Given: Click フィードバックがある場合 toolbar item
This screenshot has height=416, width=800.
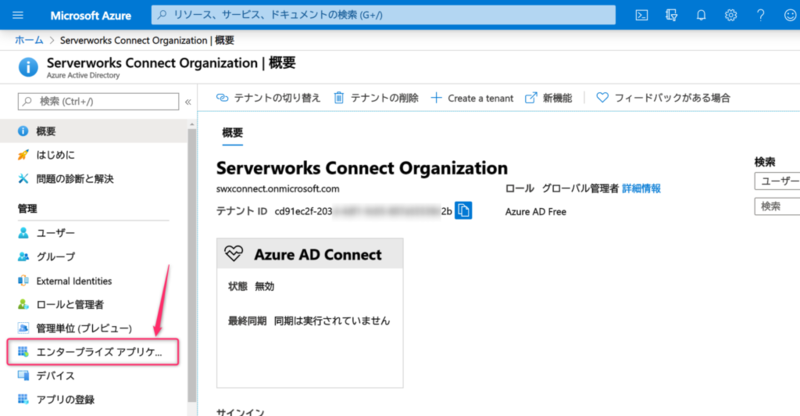Looking at the screenshot, I should [x=663, y=98].
